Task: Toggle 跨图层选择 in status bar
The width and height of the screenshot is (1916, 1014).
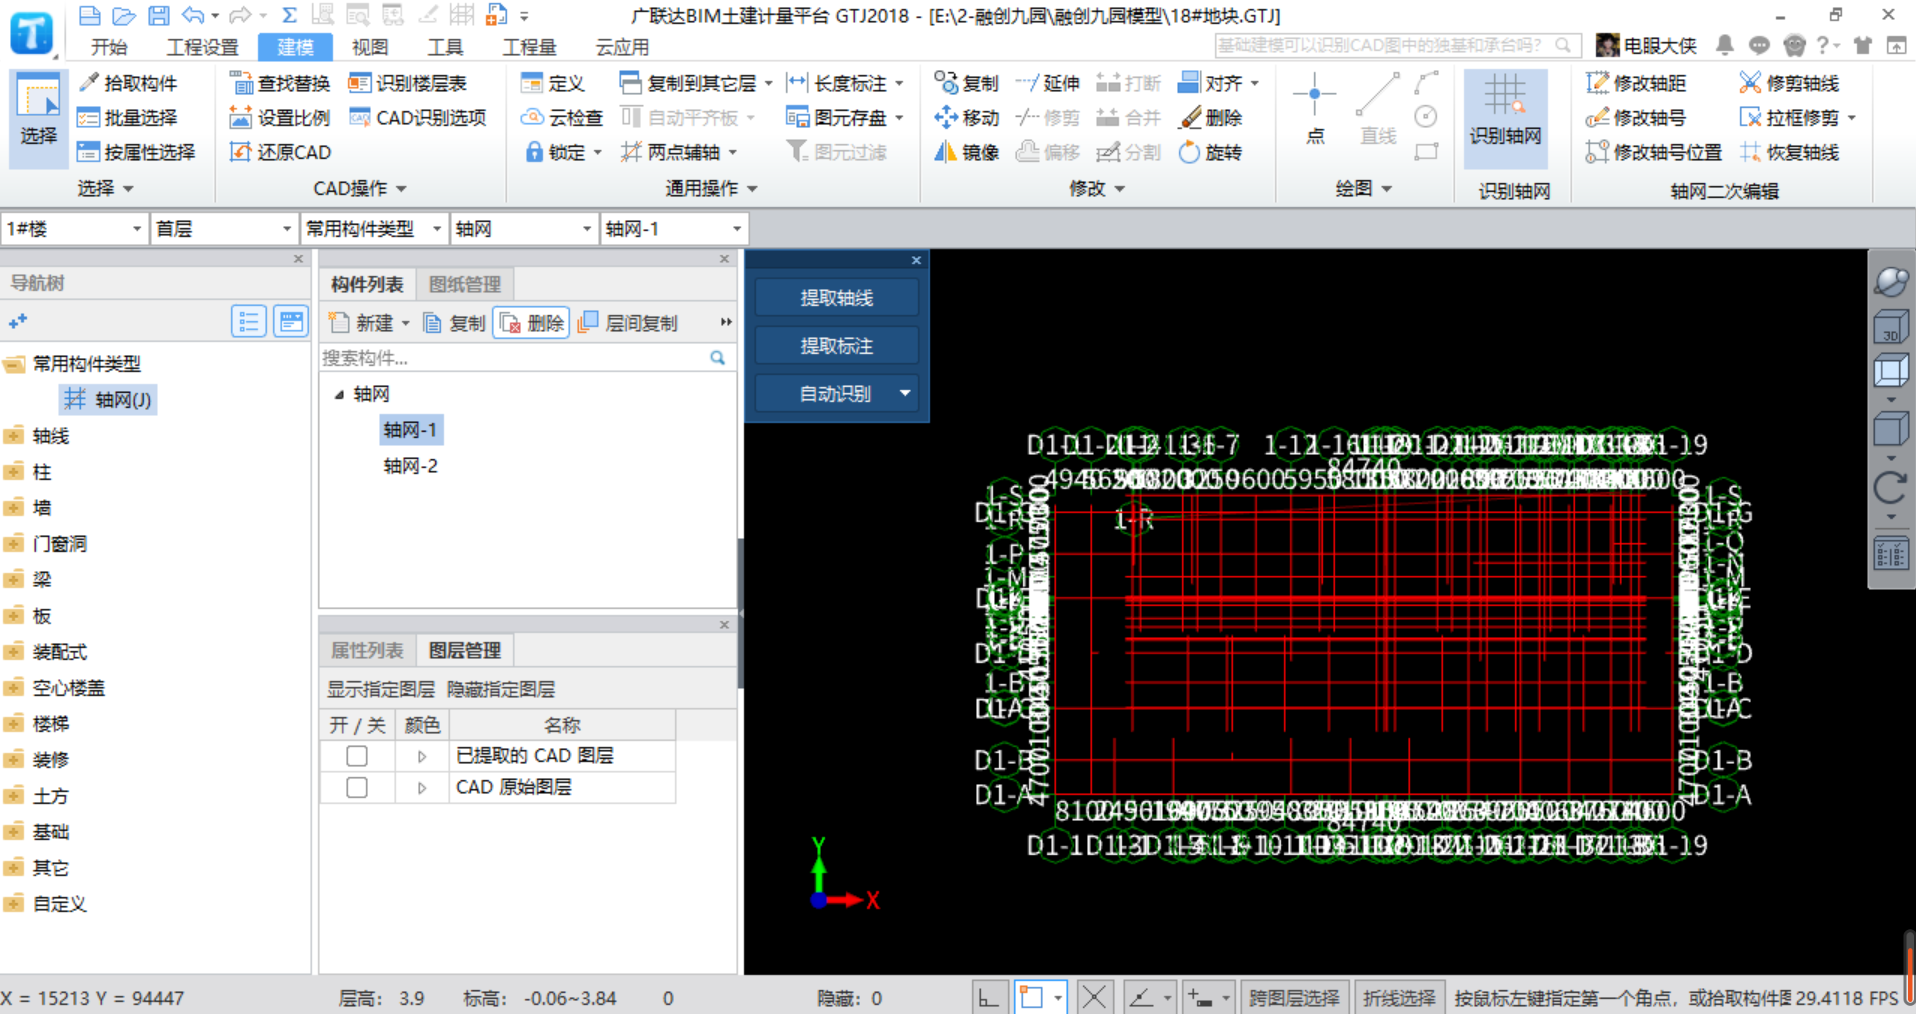Action: point(1294,997)
